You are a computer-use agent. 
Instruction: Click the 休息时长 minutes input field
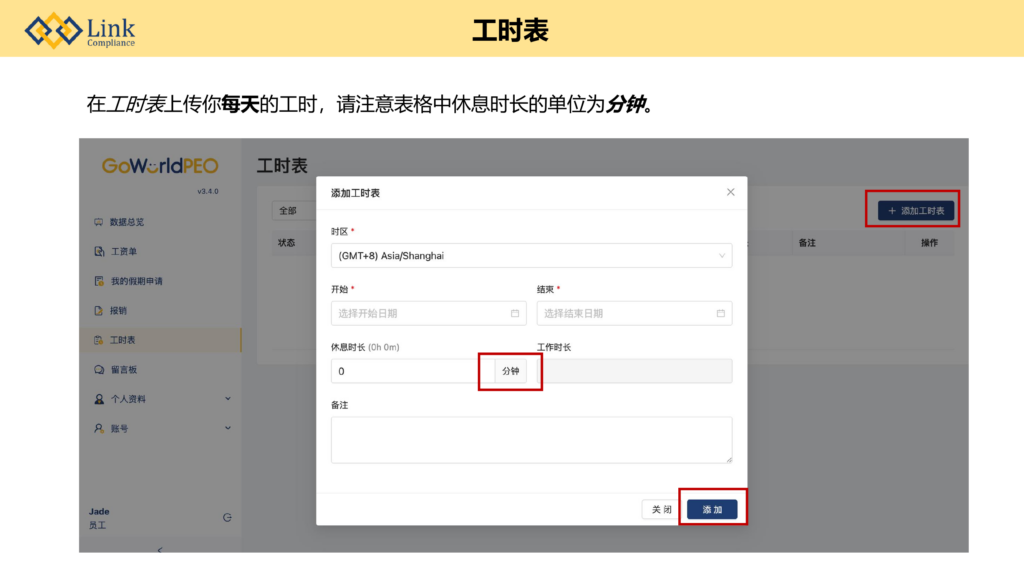(x=410, y=371)
